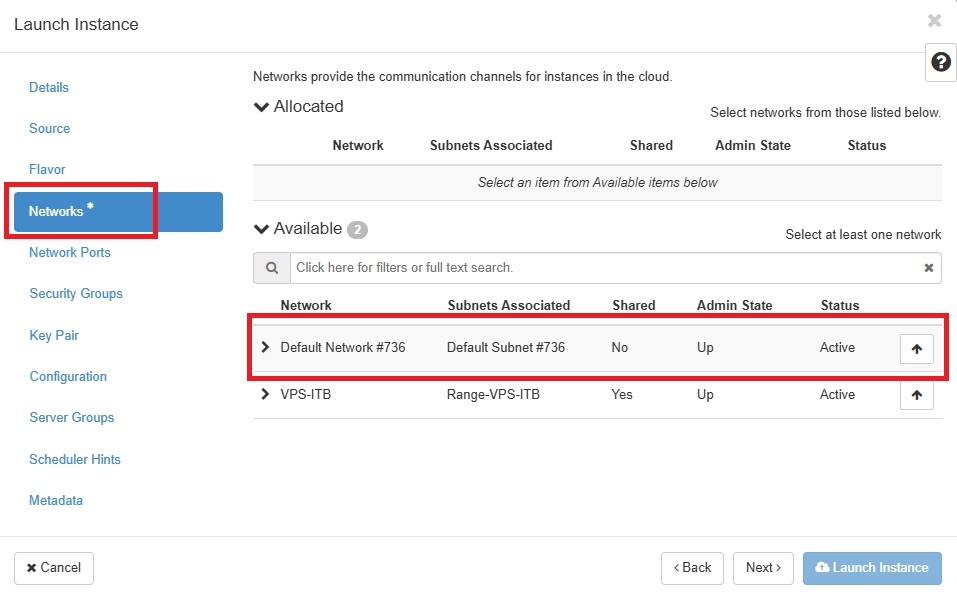Open the Scheduler Hints step
The width and height of the screenshot is (957, 594).
pos(74,459)
